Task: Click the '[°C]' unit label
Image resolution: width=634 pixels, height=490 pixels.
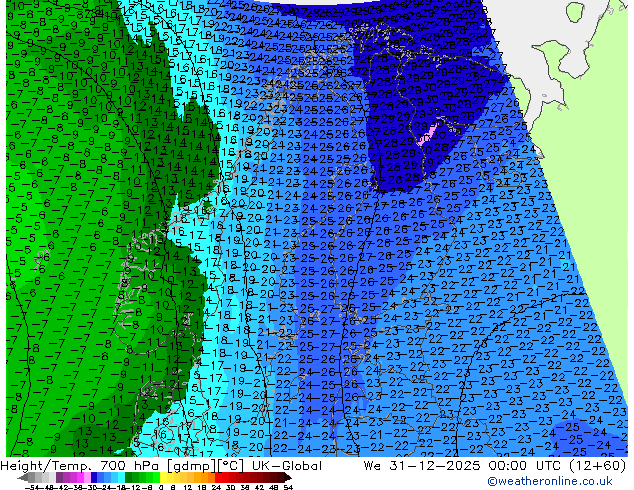Action: 230,466
